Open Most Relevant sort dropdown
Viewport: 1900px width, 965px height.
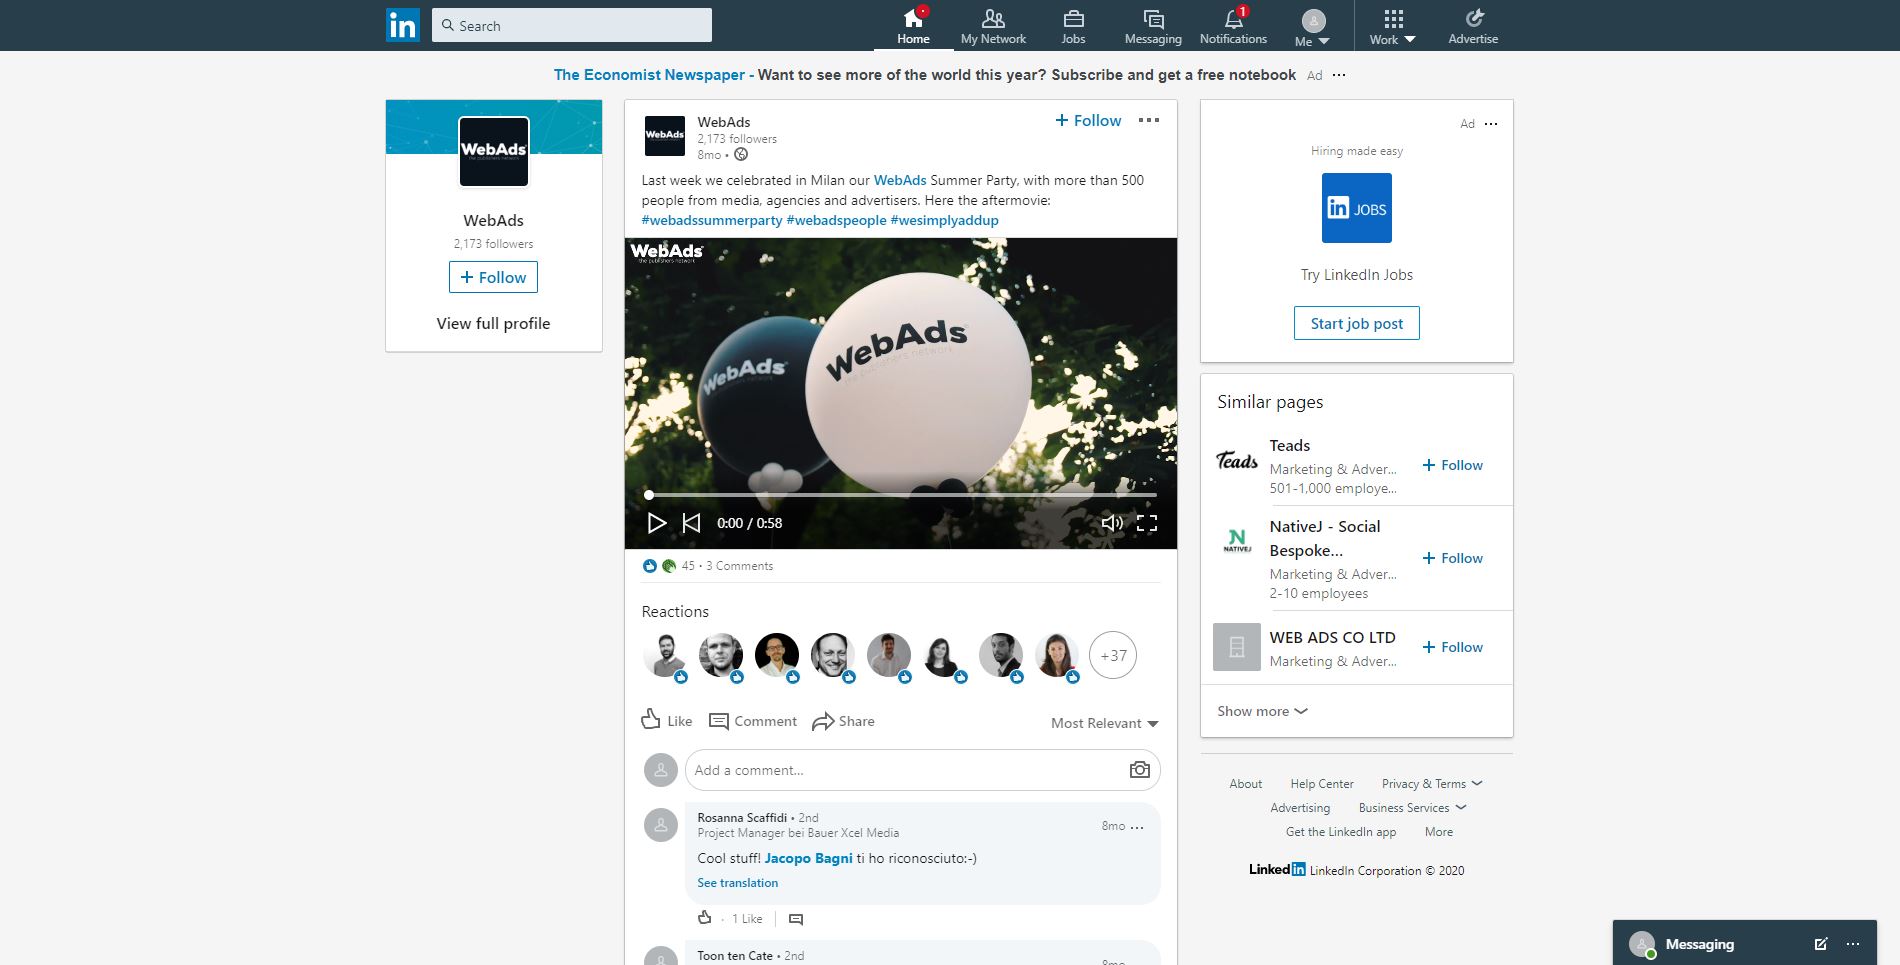point(1104,723)
